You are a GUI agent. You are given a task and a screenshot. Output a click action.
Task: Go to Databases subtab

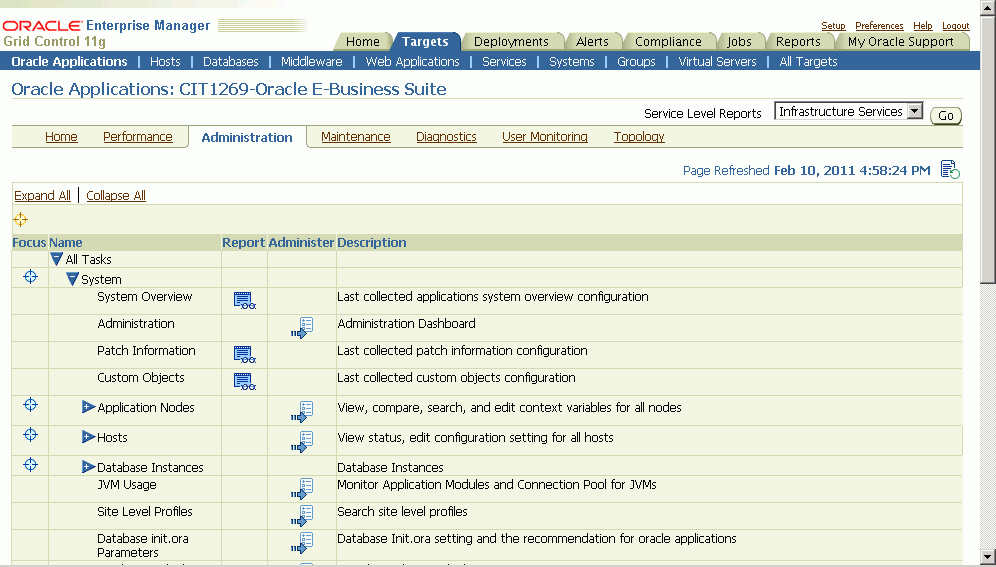(x=231, y=62)
